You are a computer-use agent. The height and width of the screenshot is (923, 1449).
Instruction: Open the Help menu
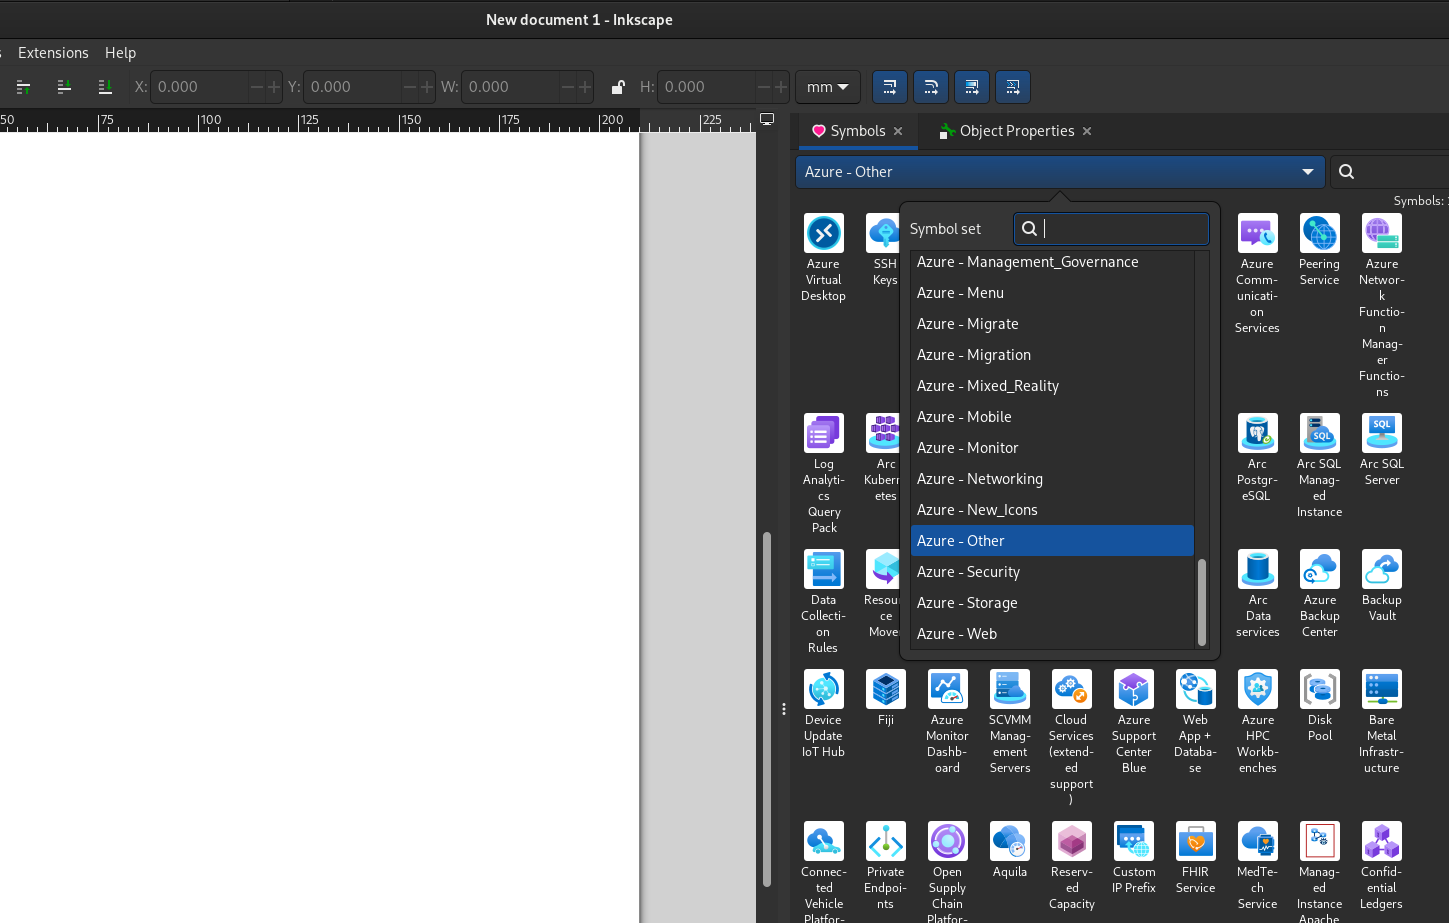coord(120,53)
